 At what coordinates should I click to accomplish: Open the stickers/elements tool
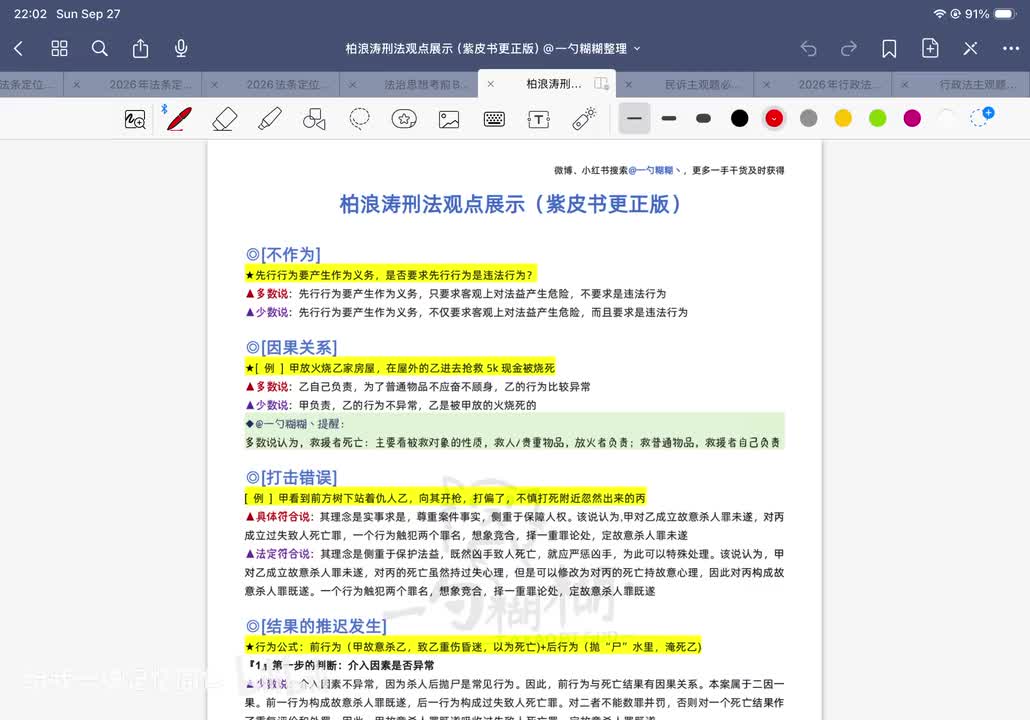(404, 119)
